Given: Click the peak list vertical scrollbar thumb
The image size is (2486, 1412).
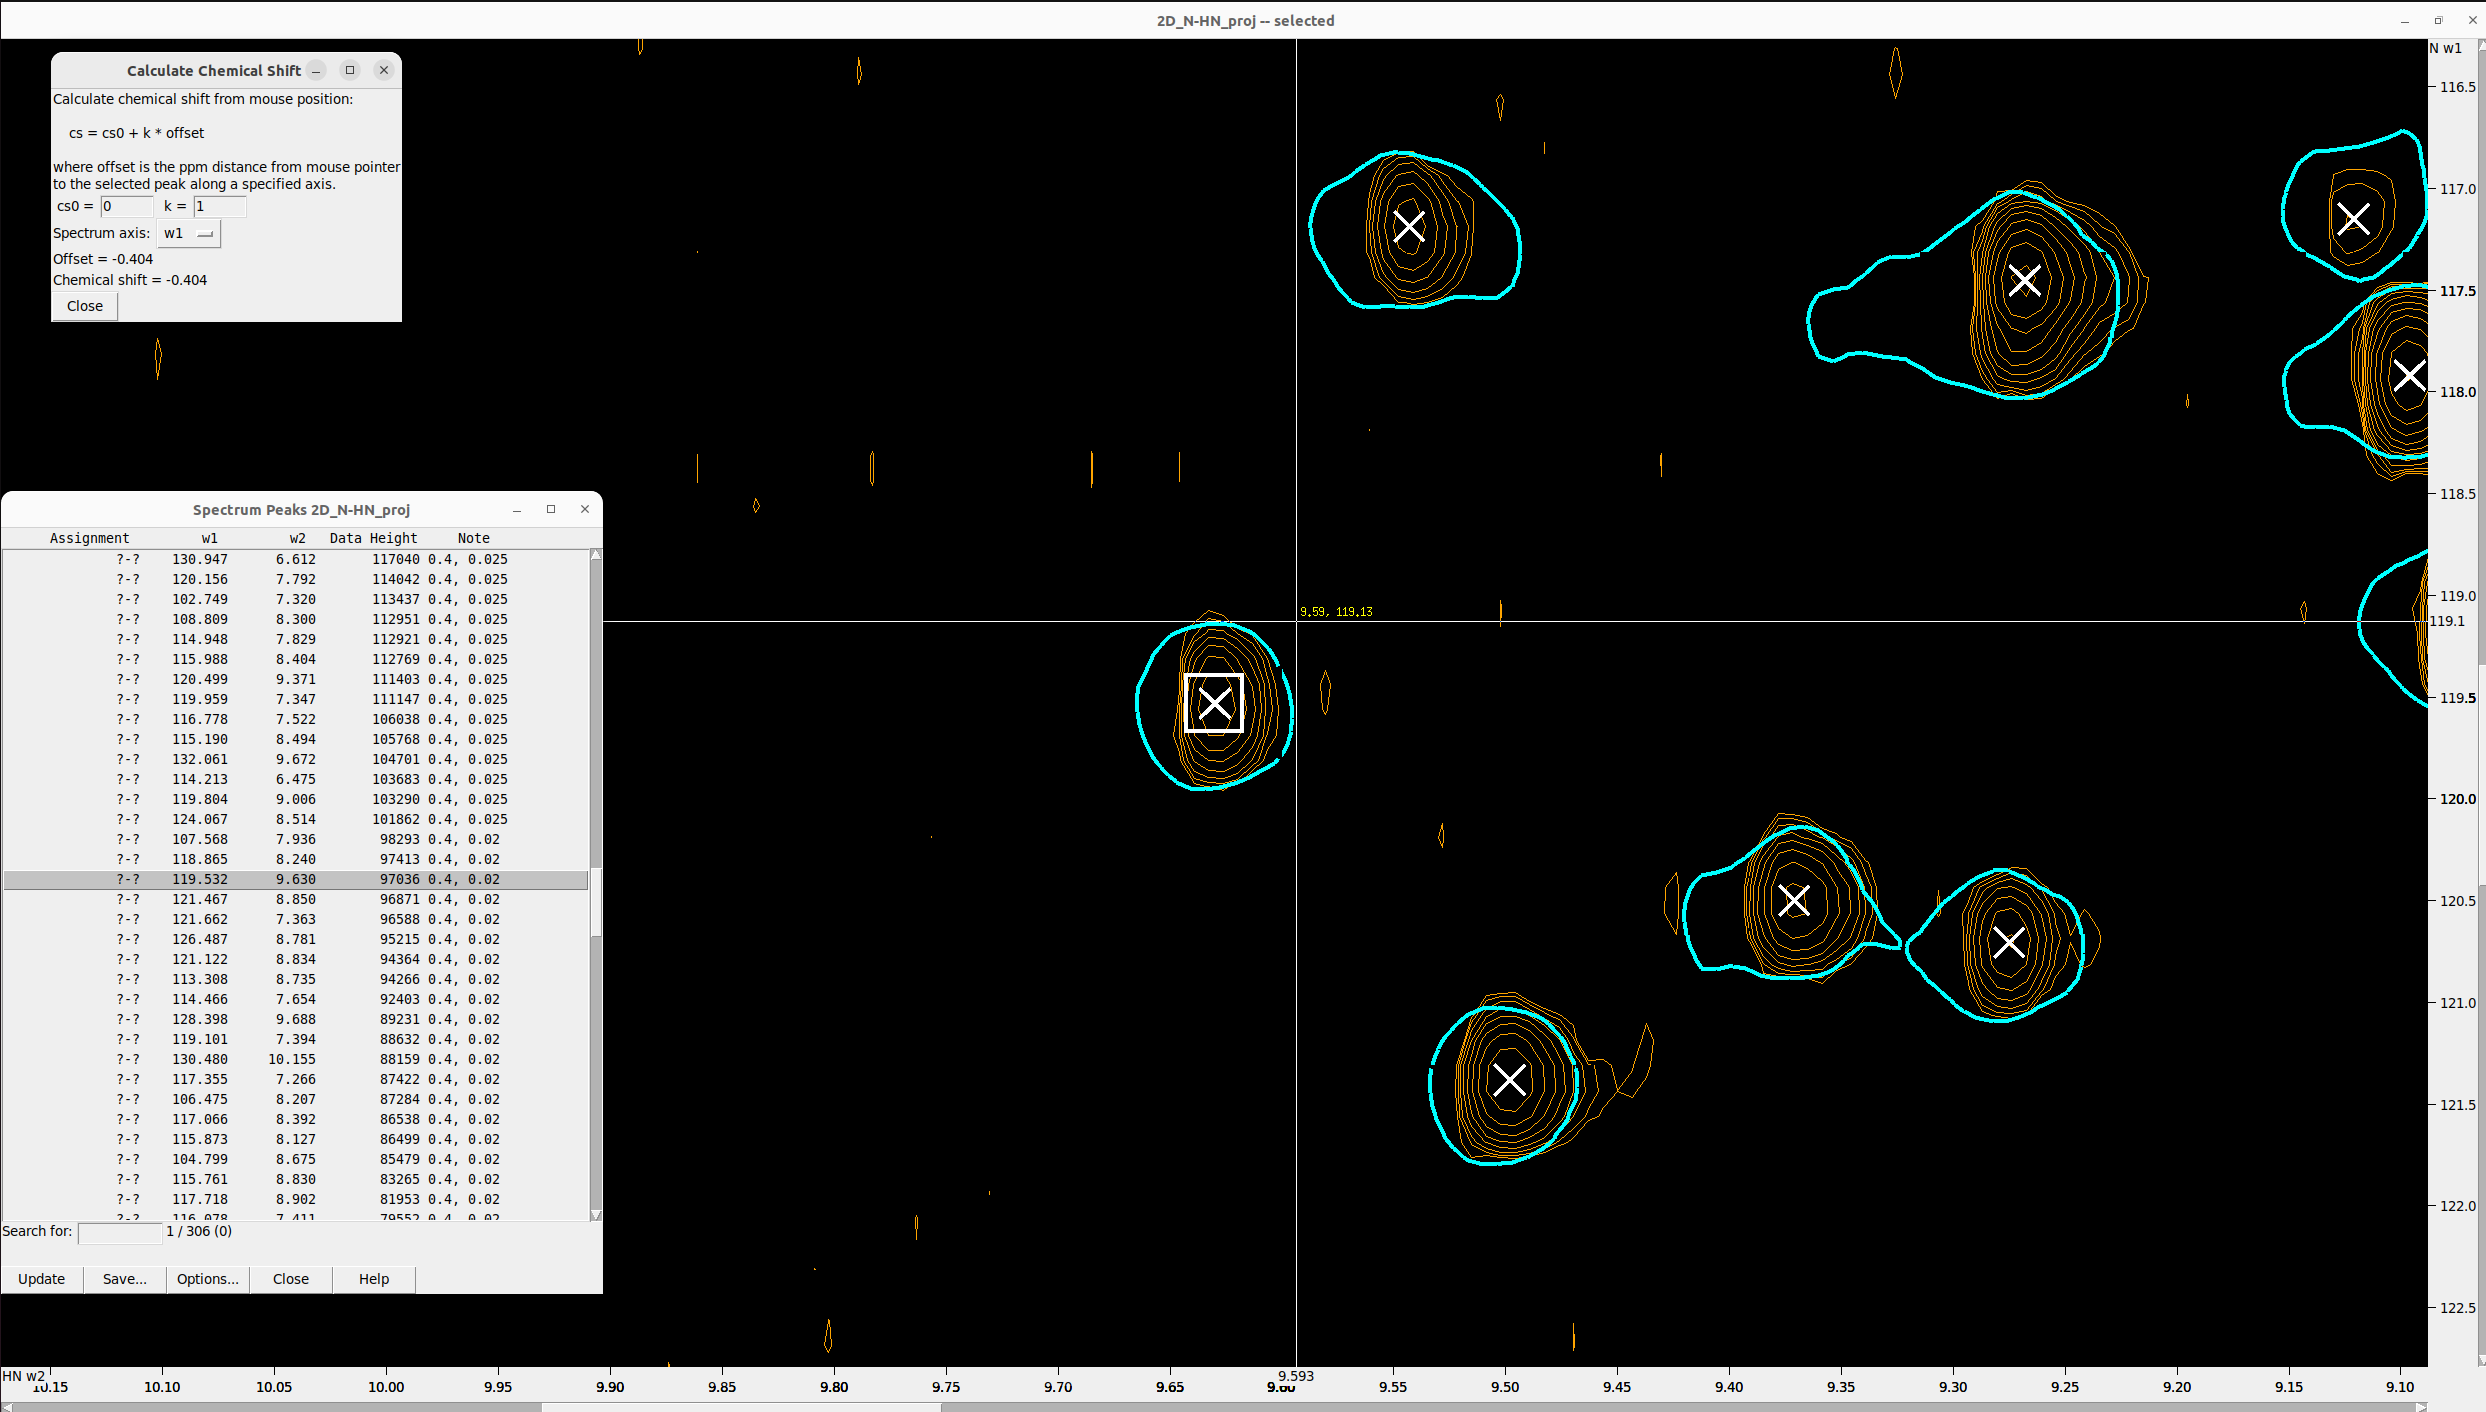Looking at the screenshot, I should [x=596, y=900].
